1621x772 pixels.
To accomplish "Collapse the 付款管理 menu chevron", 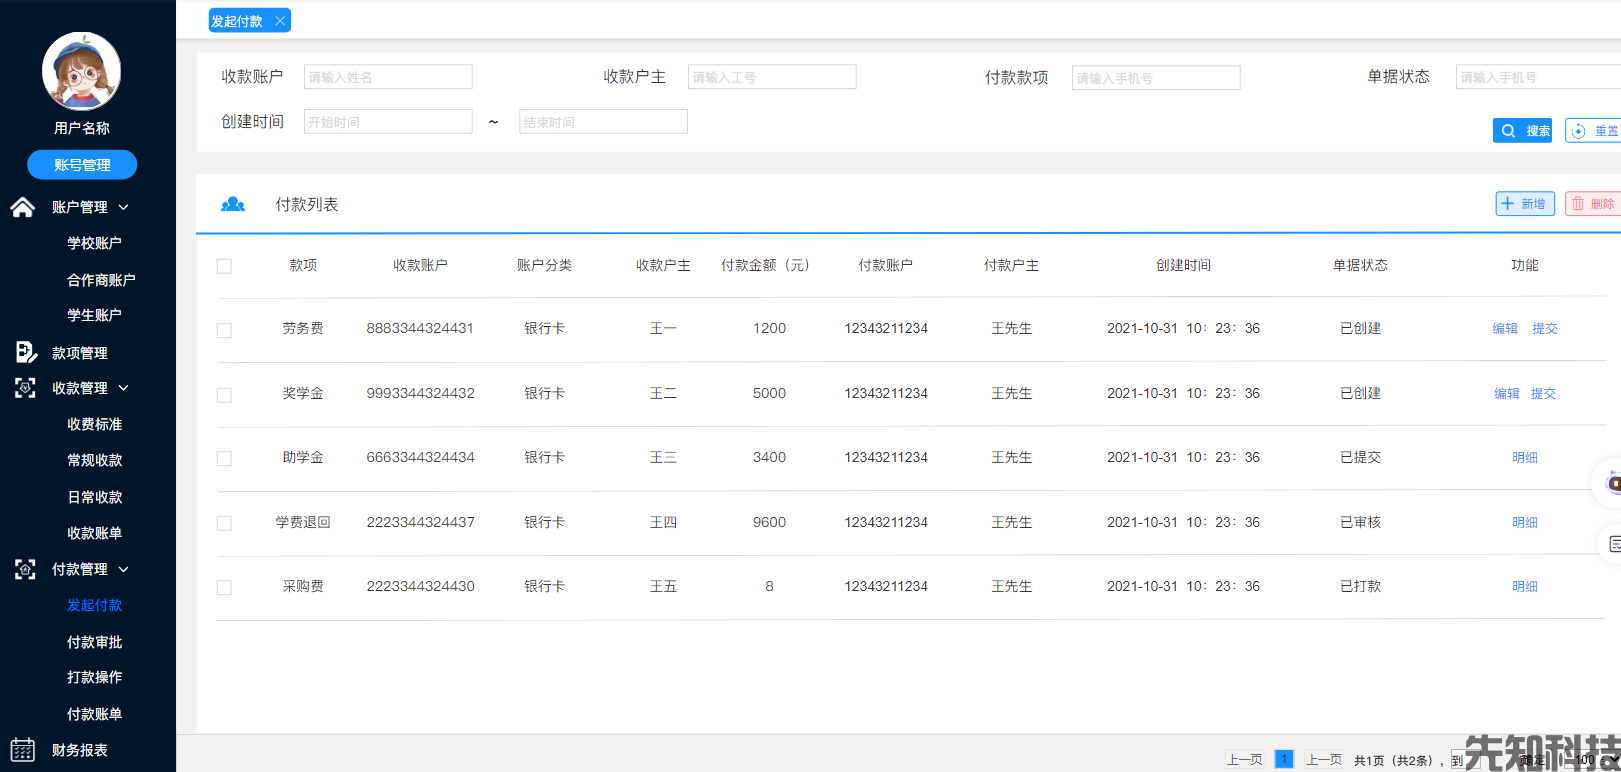I will [124, 569].
